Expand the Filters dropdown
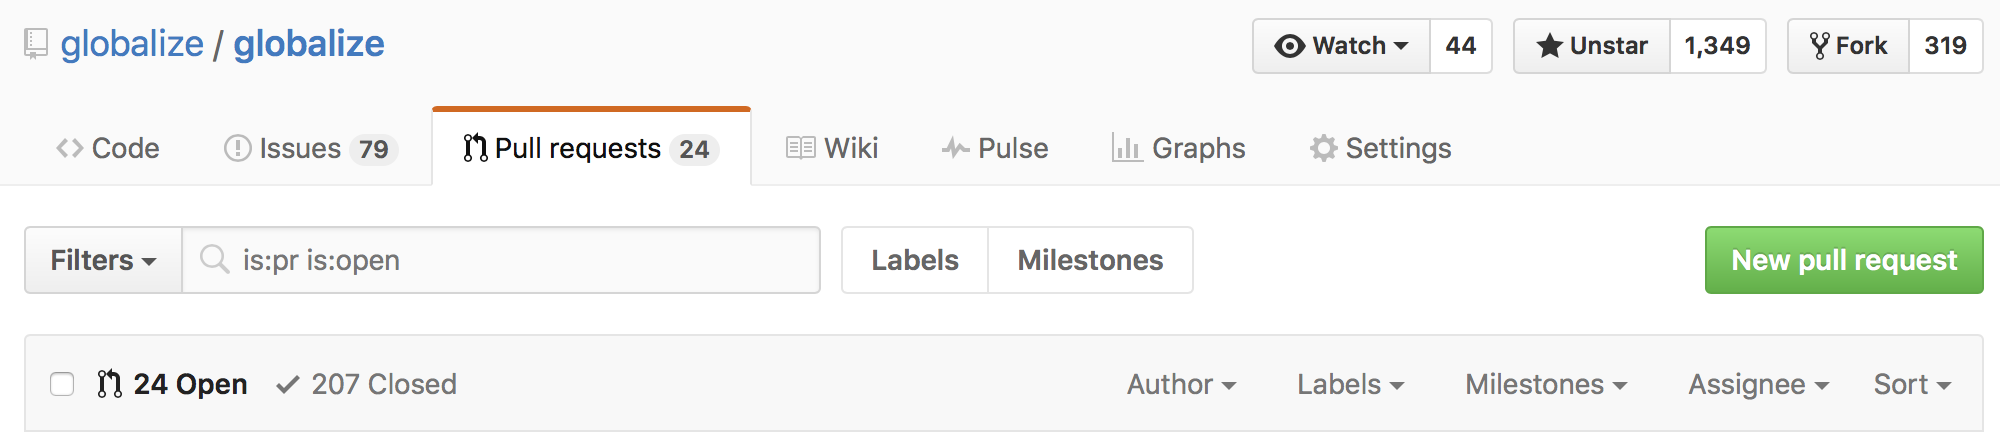The height and width of the screenshot is (432, 2000). pyautogui.click(x=103, y=260)
